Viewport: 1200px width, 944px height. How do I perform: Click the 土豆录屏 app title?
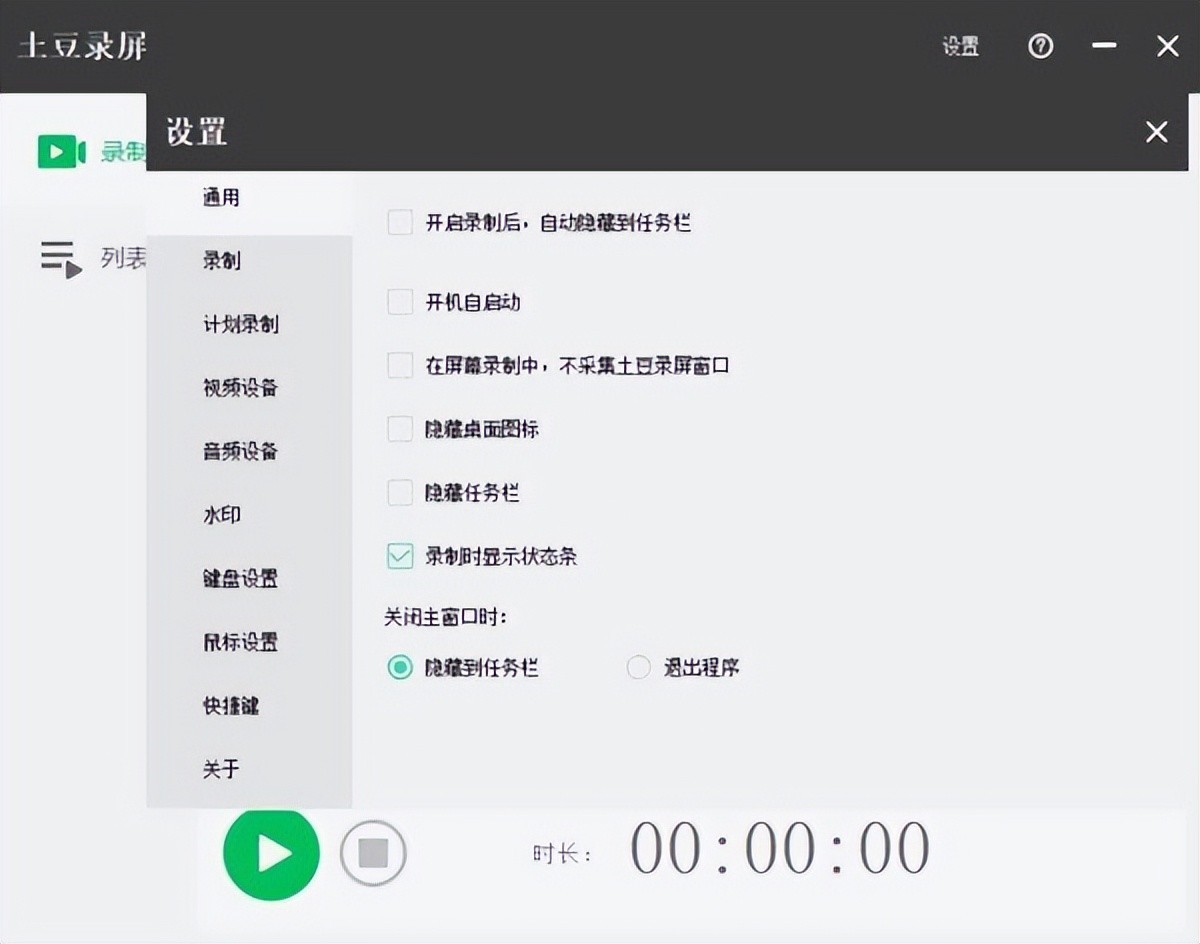tap(82, 45)
